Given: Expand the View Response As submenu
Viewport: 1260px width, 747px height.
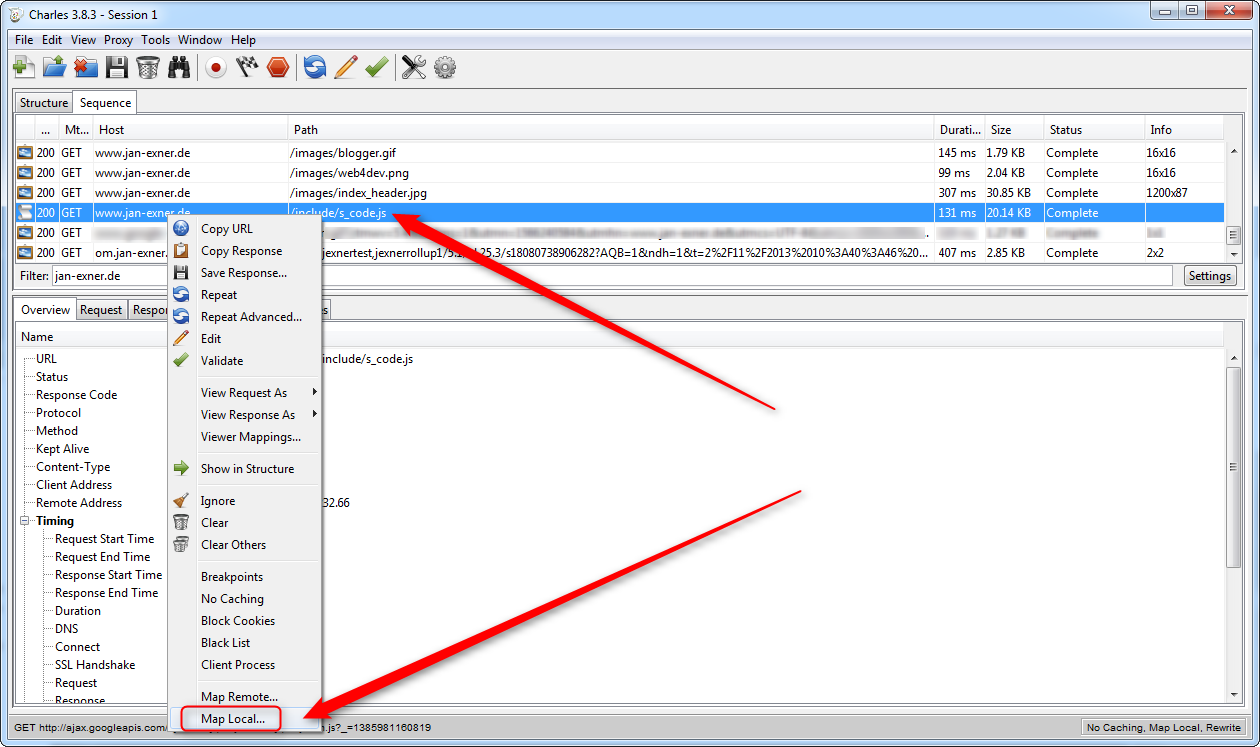Looking at the screenshot, I should [248, 415].
